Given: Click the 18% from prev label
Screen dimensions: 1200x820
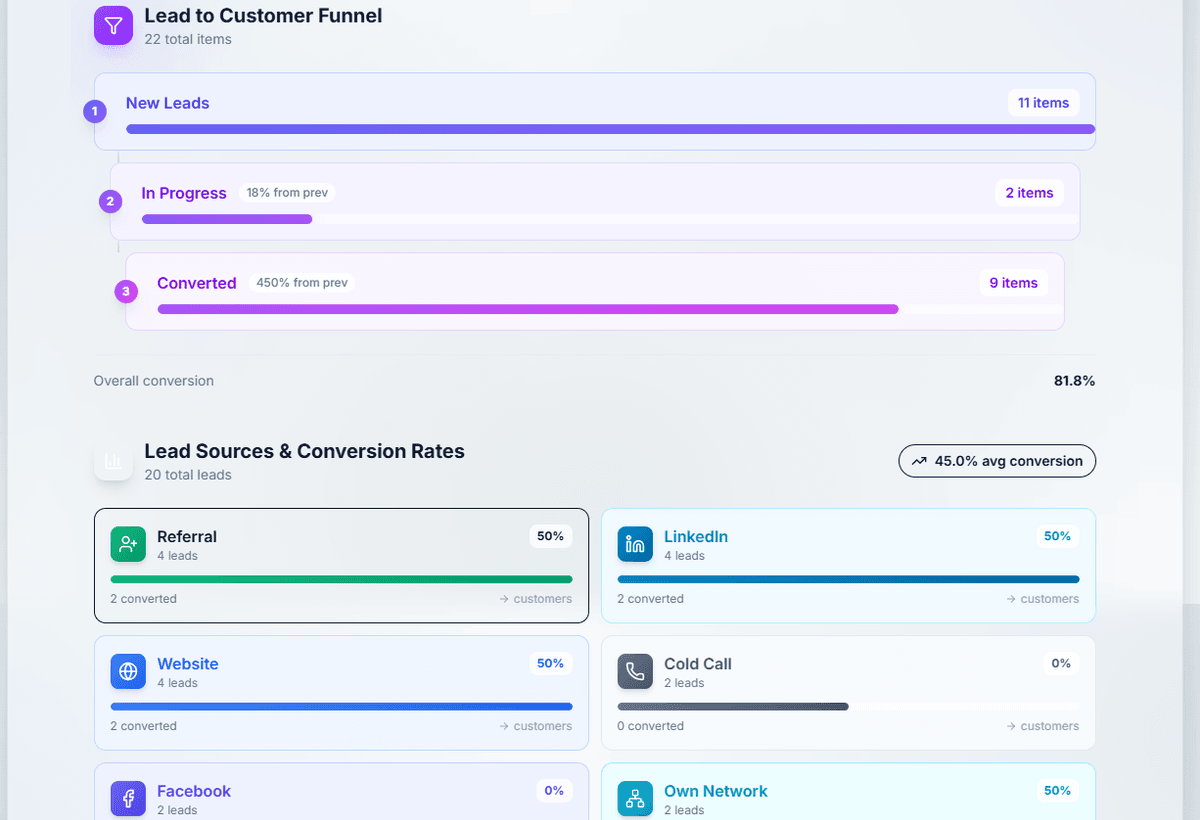Looking at the screenshot, I should [x=287, y=192].
